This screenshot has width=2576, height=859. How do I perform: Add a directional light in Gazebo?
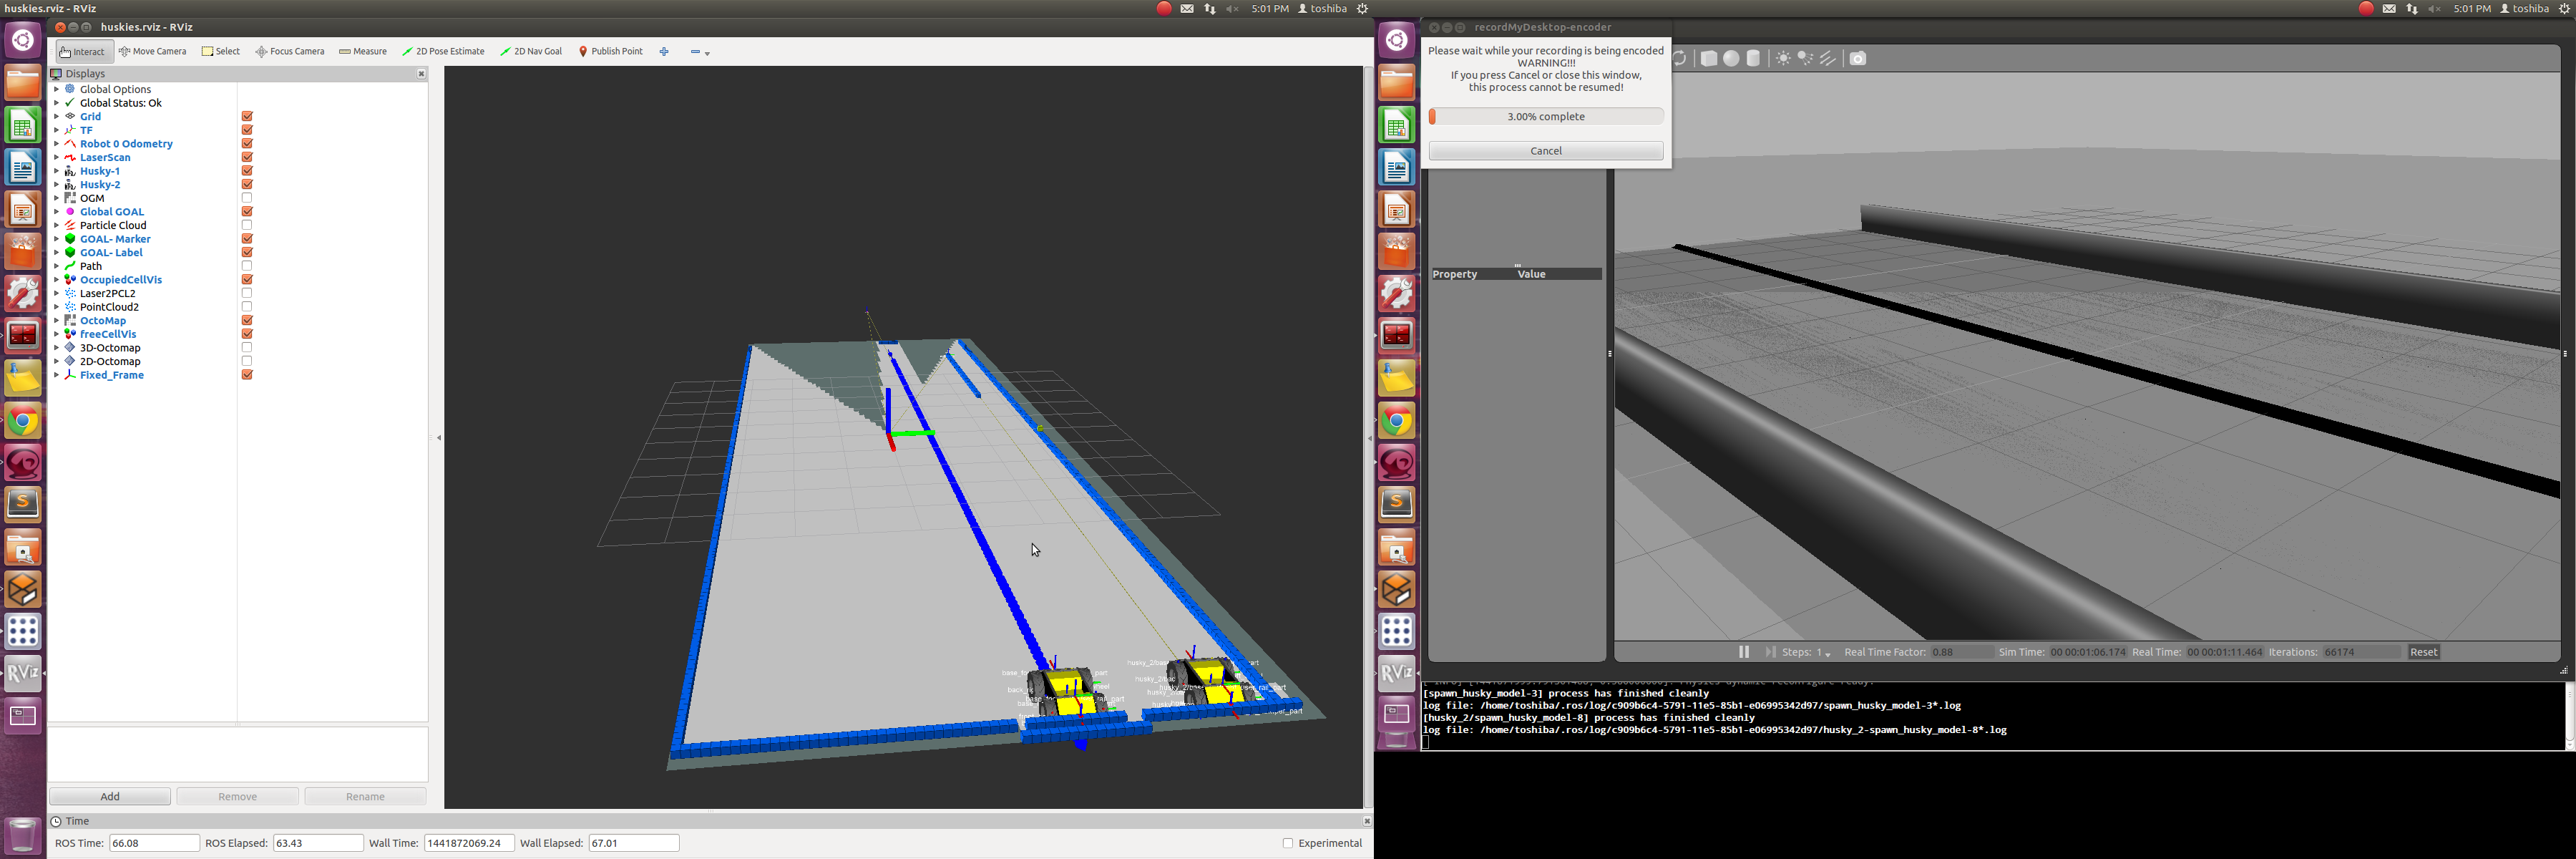[x=1828, y=59]
